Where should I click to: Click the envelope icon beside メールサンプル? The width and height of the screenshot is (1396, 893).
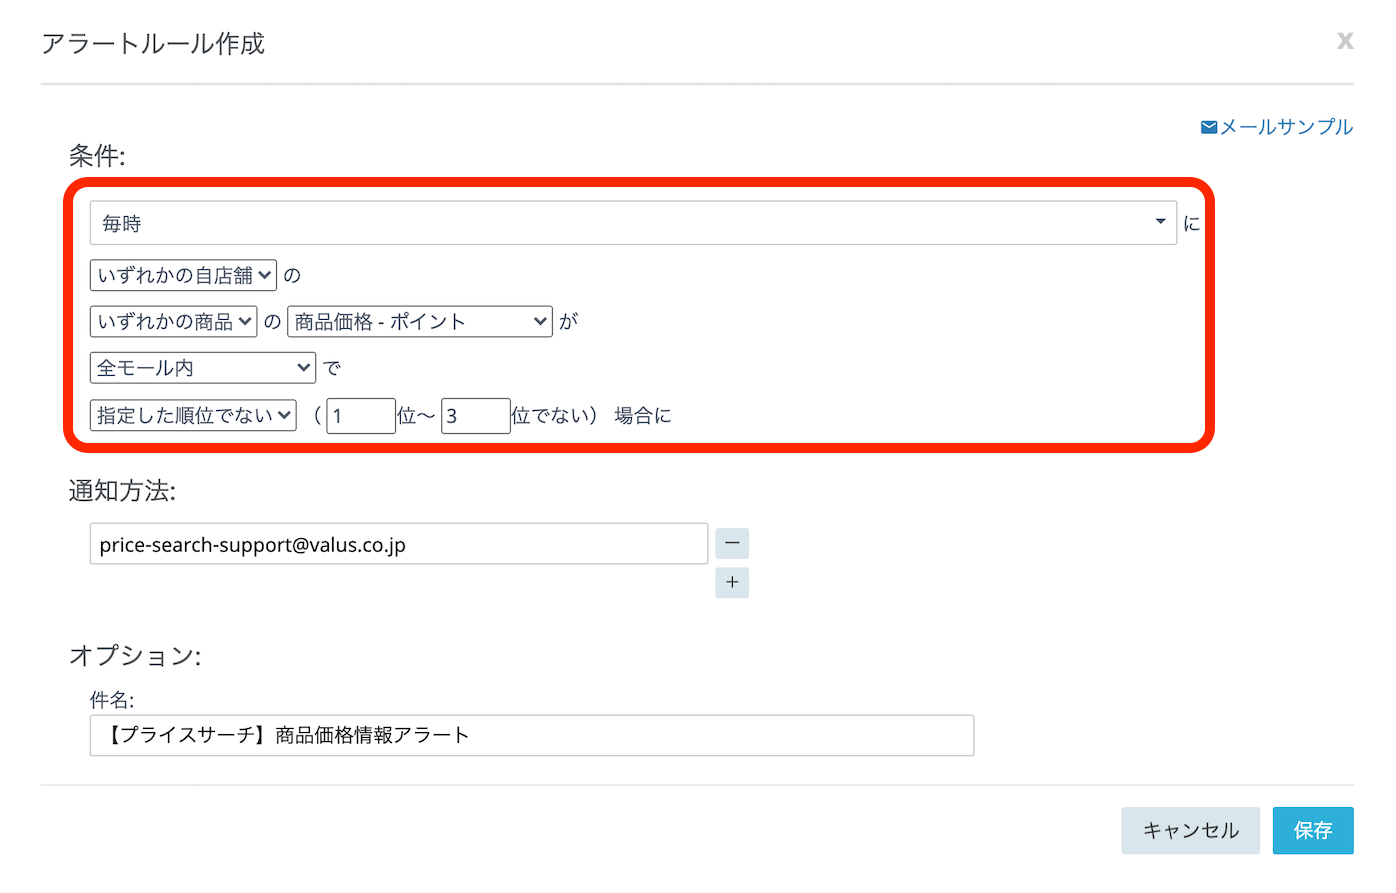pyautogui.click(x=1209, y=127)
